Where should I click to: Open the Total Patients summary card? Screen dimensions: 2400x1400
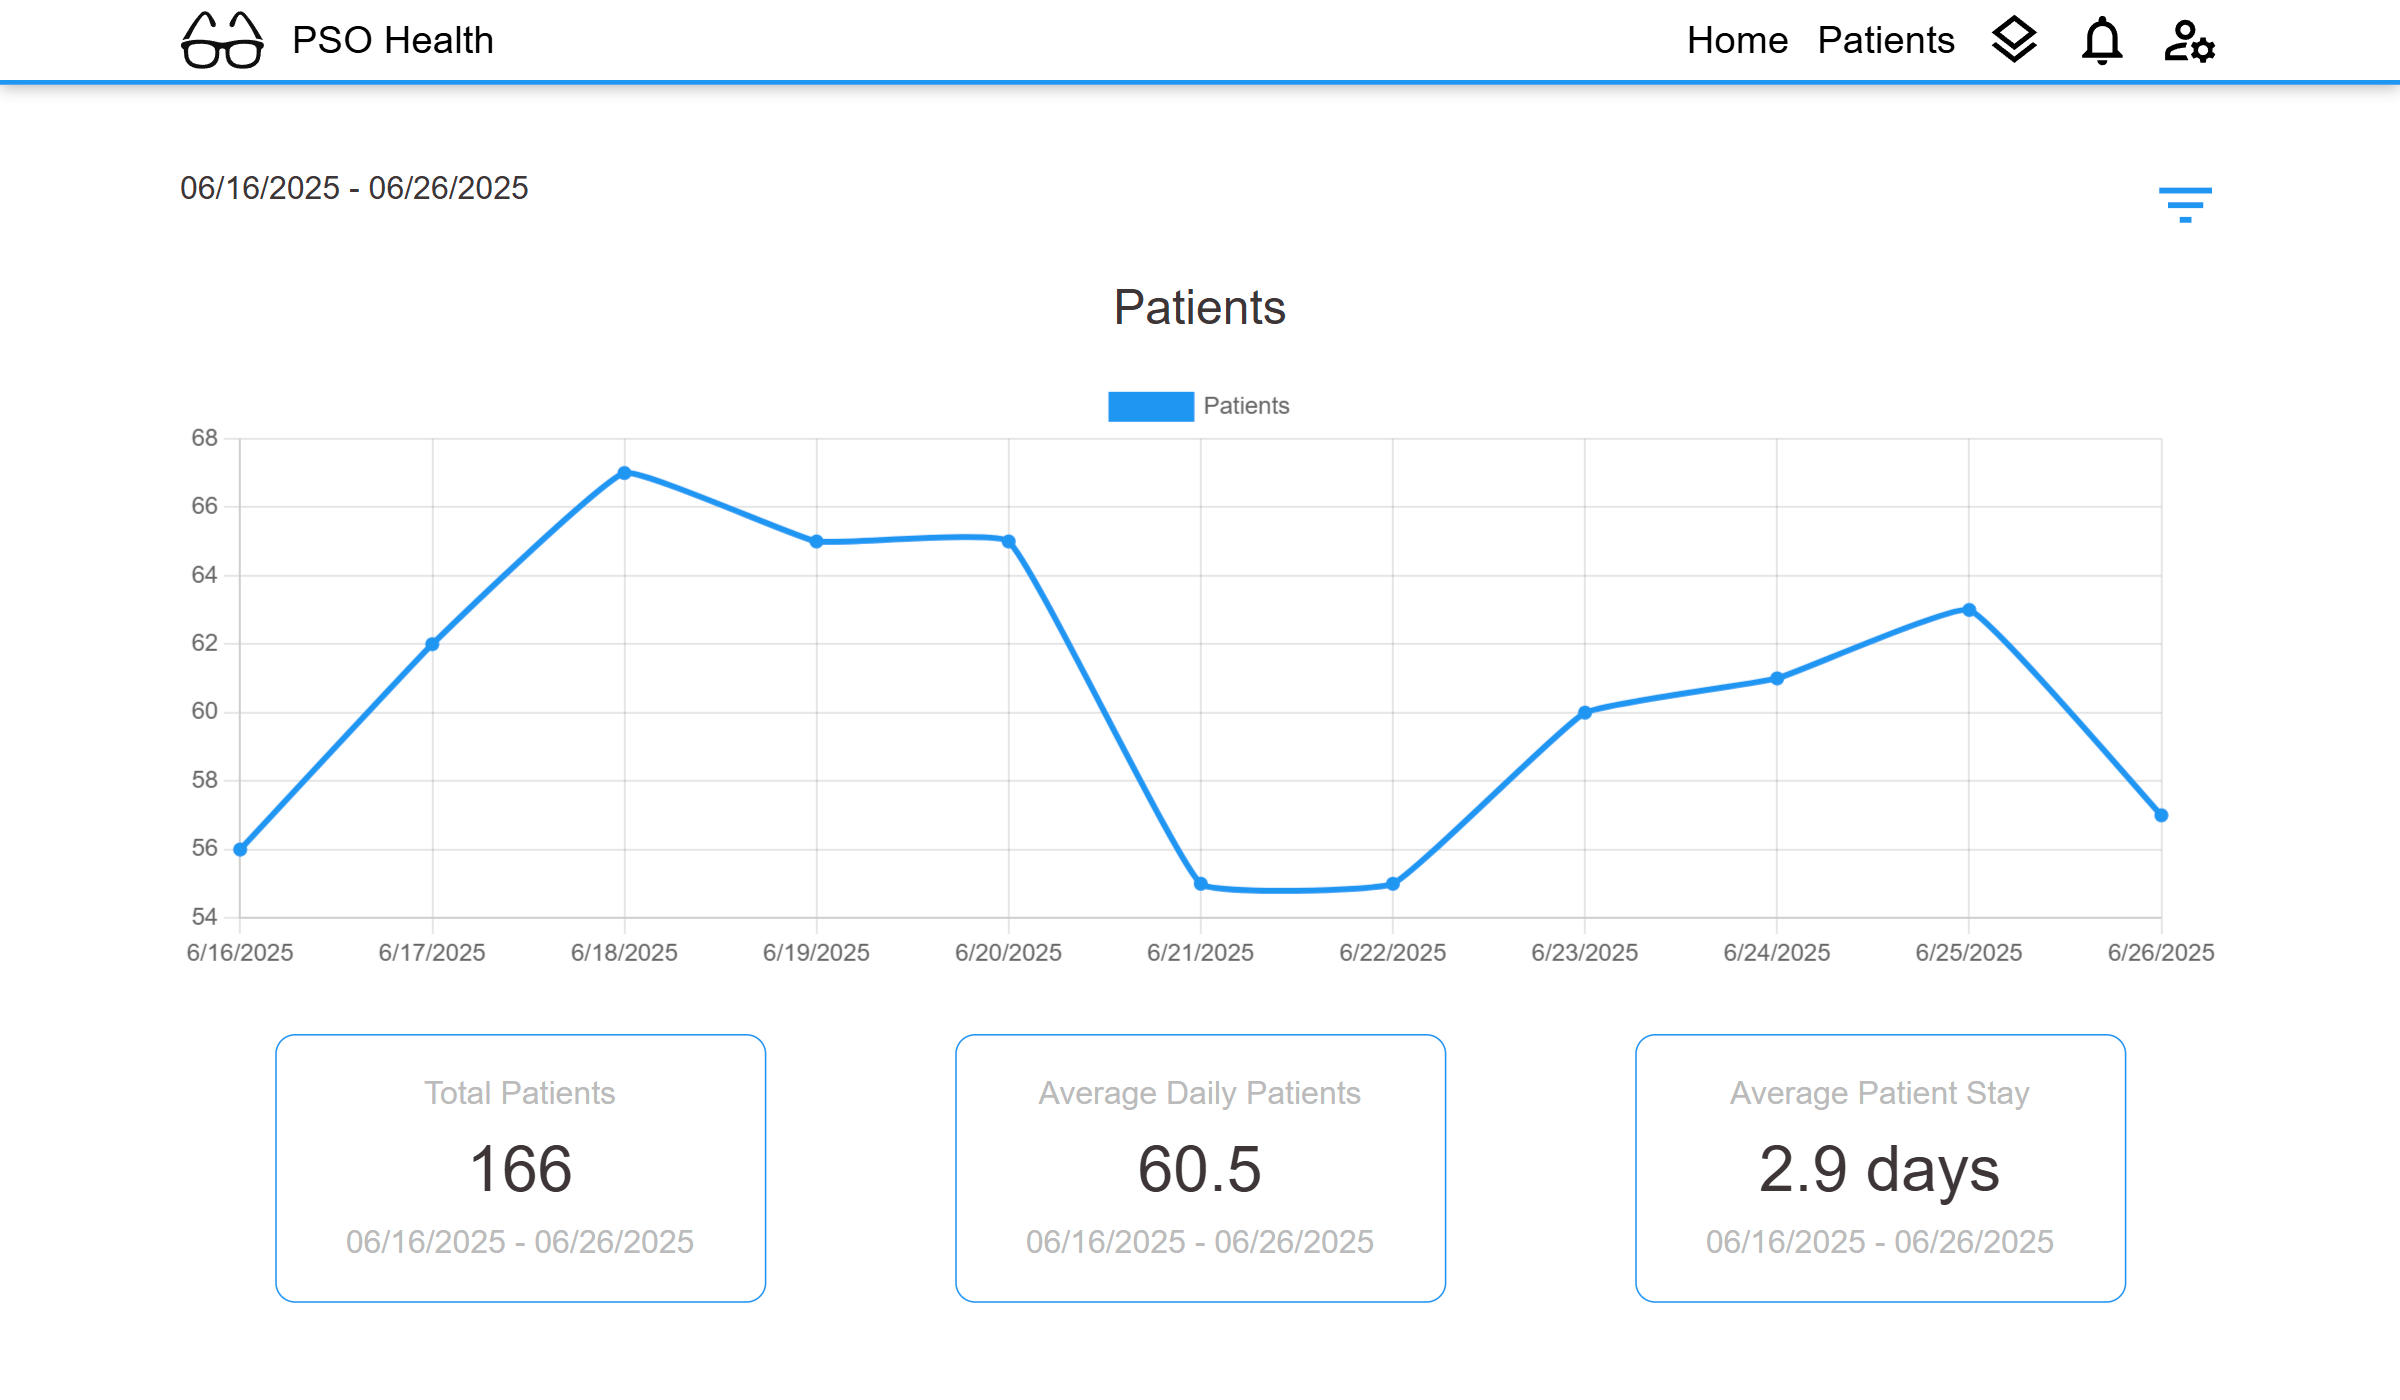tap(520, 1168)
